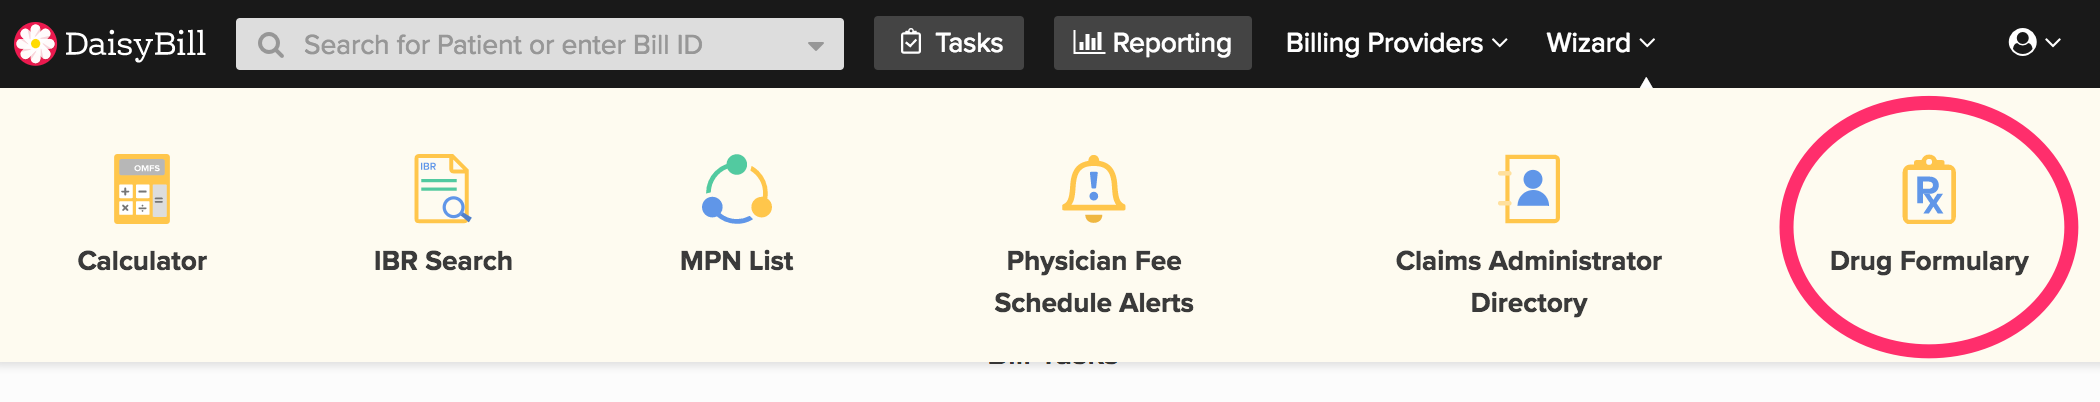Open the Reporting page
This screenshot has height=402, width=2100.
point(1152,43)
